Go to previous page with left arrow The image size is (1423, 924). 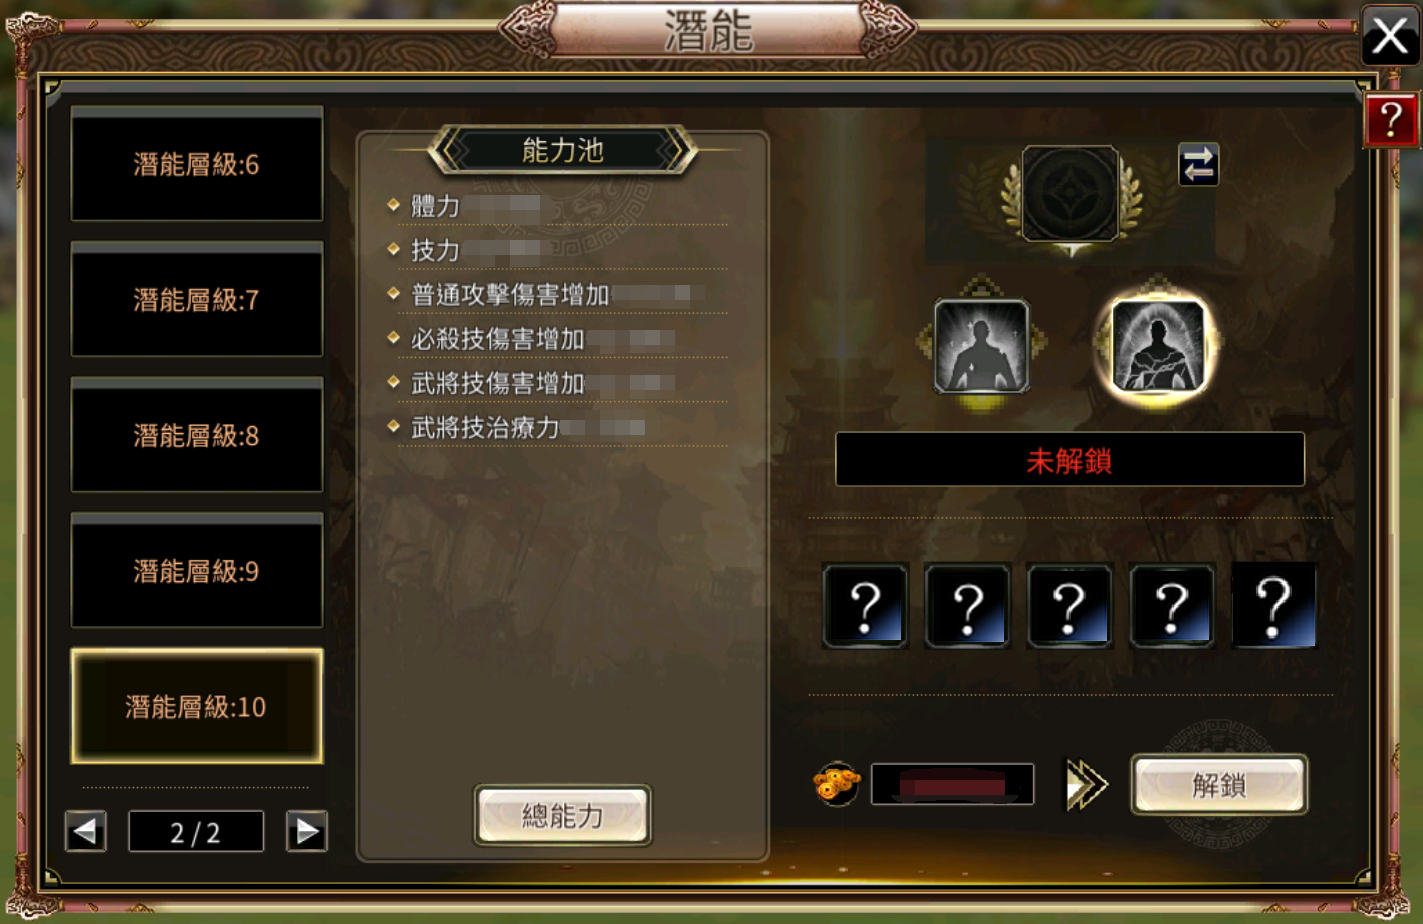point(86,831)
